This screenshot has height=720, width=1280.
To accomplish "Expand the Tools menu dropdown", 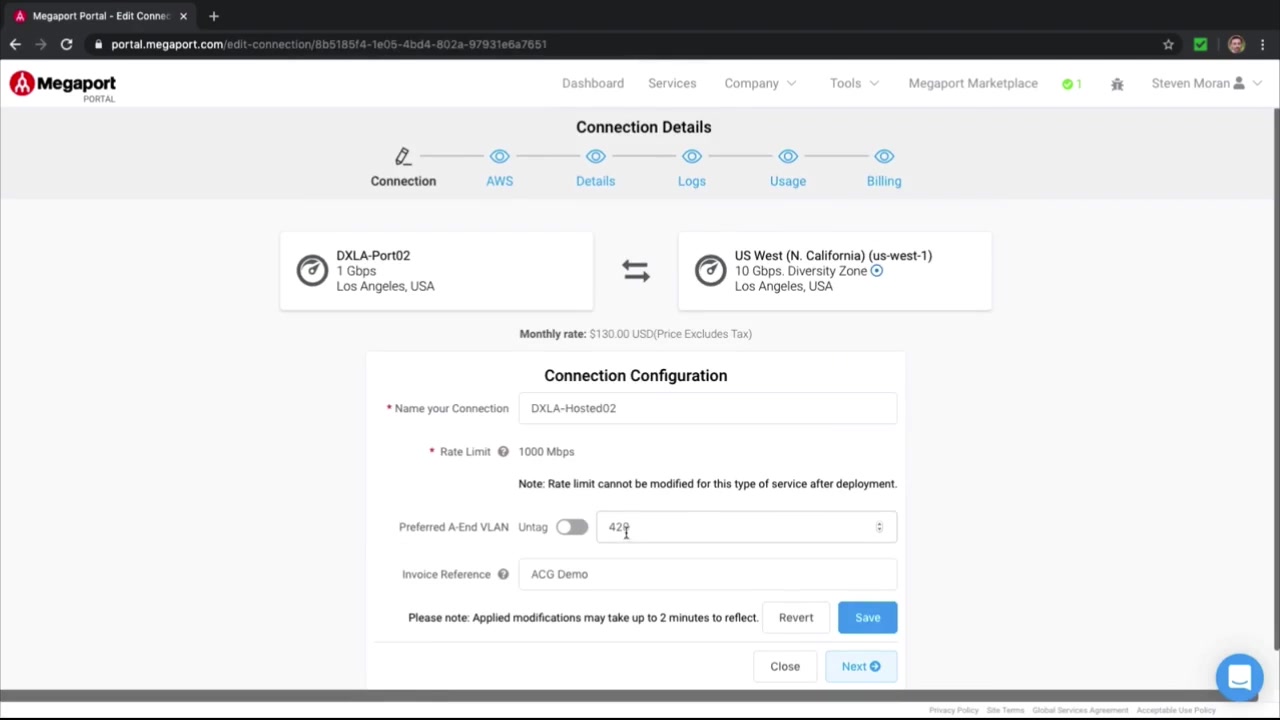I will tap(854, 84).
